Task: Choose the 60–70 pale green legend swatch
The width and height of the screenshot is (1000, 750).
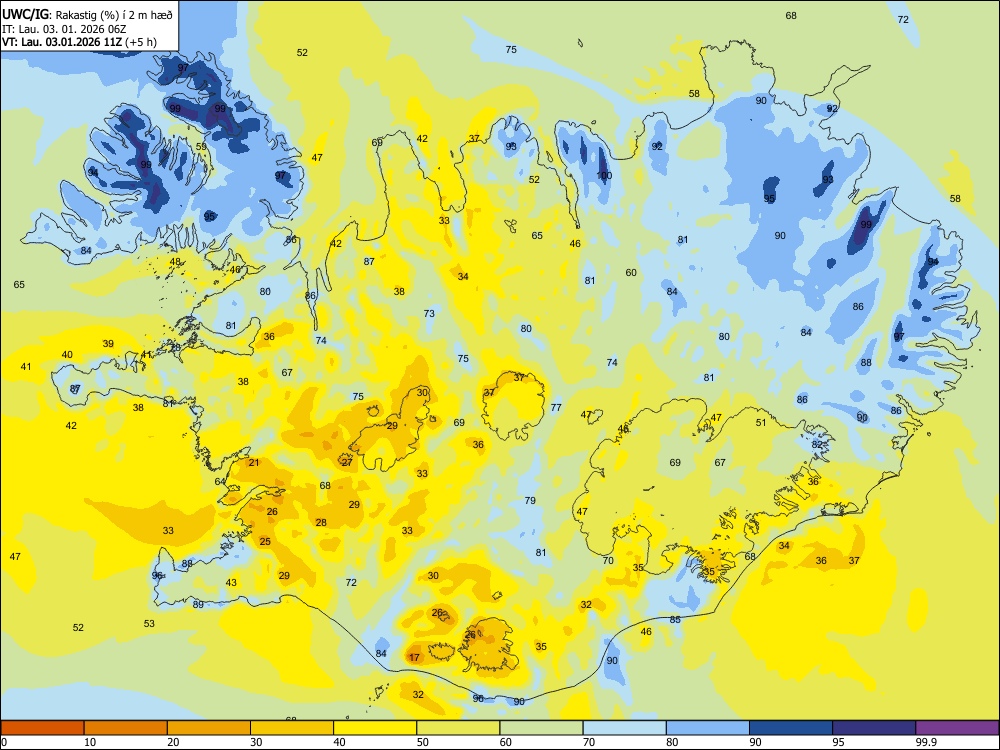Action: (541, 728)
